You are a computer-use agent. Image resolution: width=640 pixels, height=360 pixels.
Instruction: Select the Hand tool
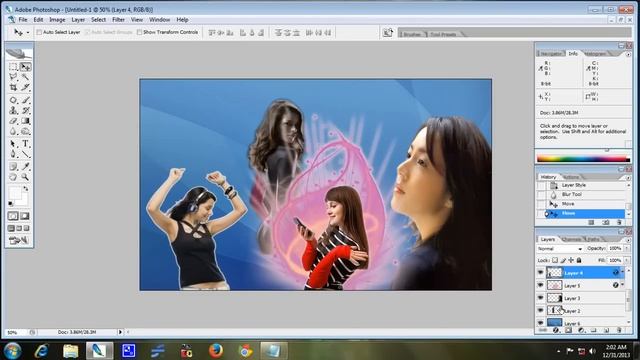click(13, 177)
